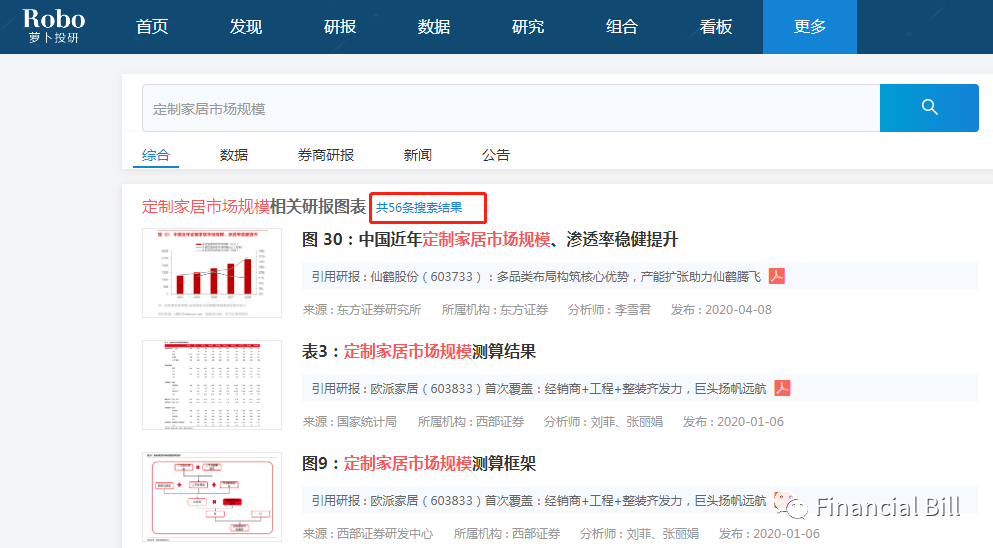
Task: Click 分析师：刘菲、张丽娟 in the 表3 row
Action: point(603,422)
